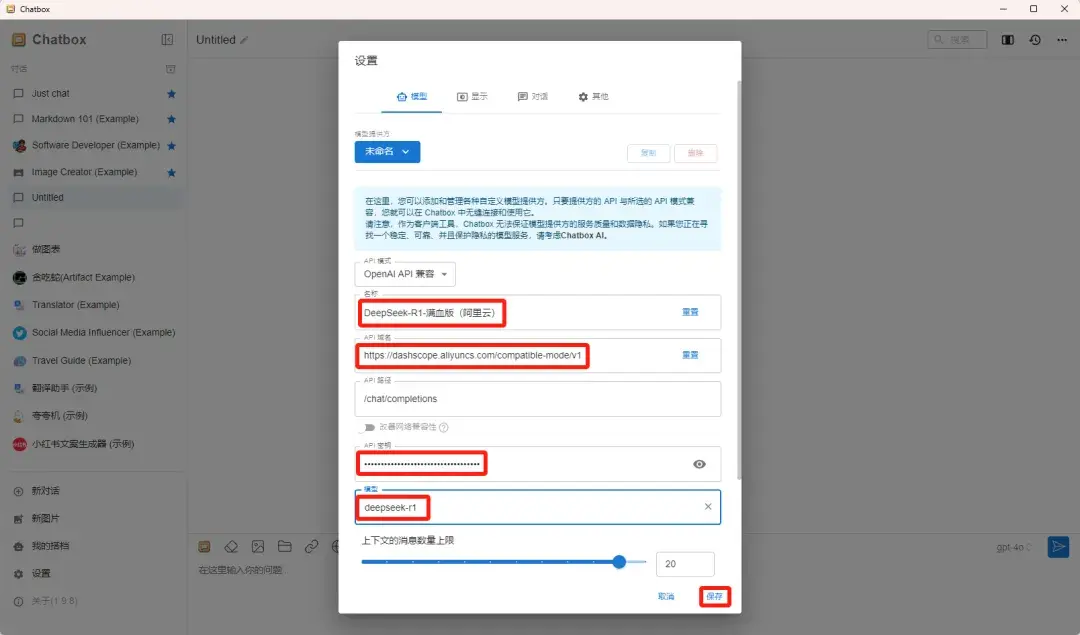Switch to the 其他 (Other) settings tab
Viewport: 1080px width, 635px height.
(x=594, y=96)
